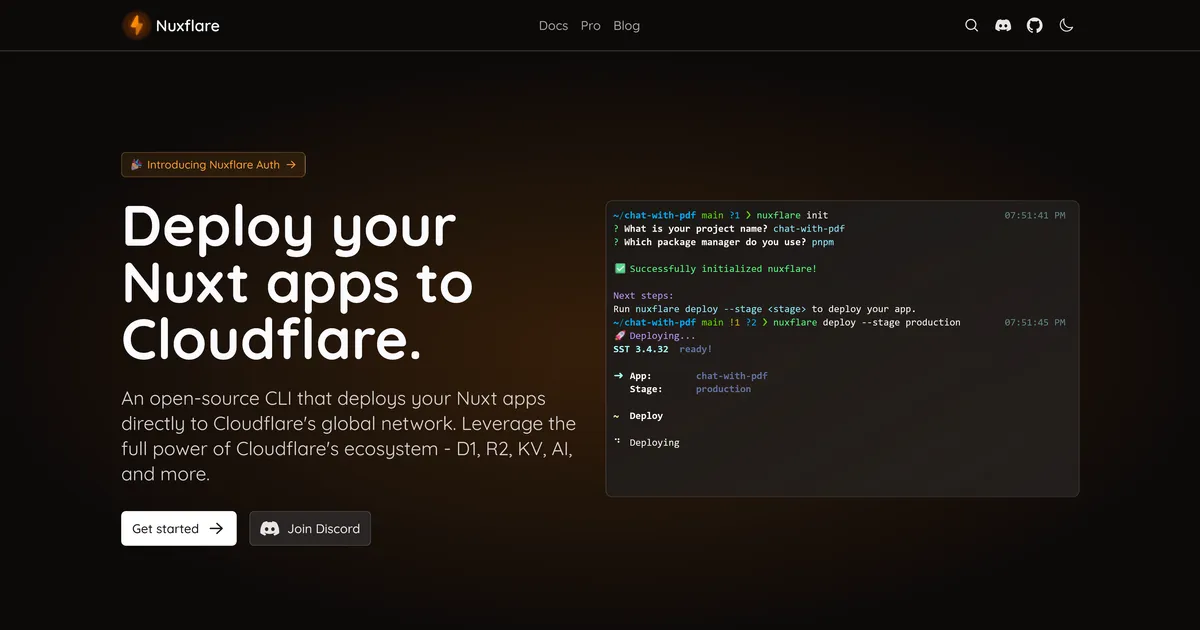Viewport: 1200px width, 630px height.
Task: Open the Discord icon in the header
Action: pyautogui.click(x=1003, y=26)
